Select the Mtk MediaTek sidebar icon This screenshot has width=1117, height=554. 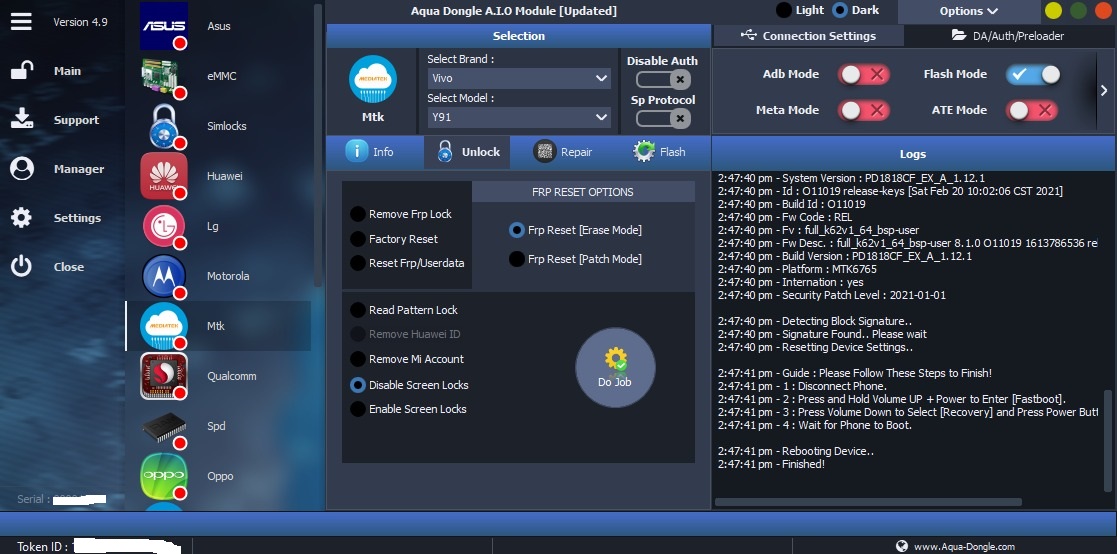164,326
